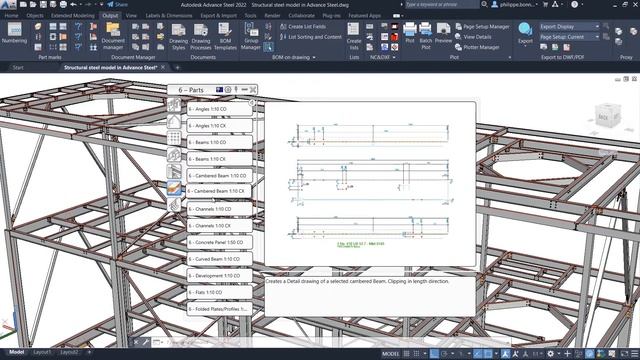This screenshot has width=640, height=360.
Task: Select '6 - Concrete Panel 1:50 CO' style
Action: pyautogui.click(x=220, y=242)
